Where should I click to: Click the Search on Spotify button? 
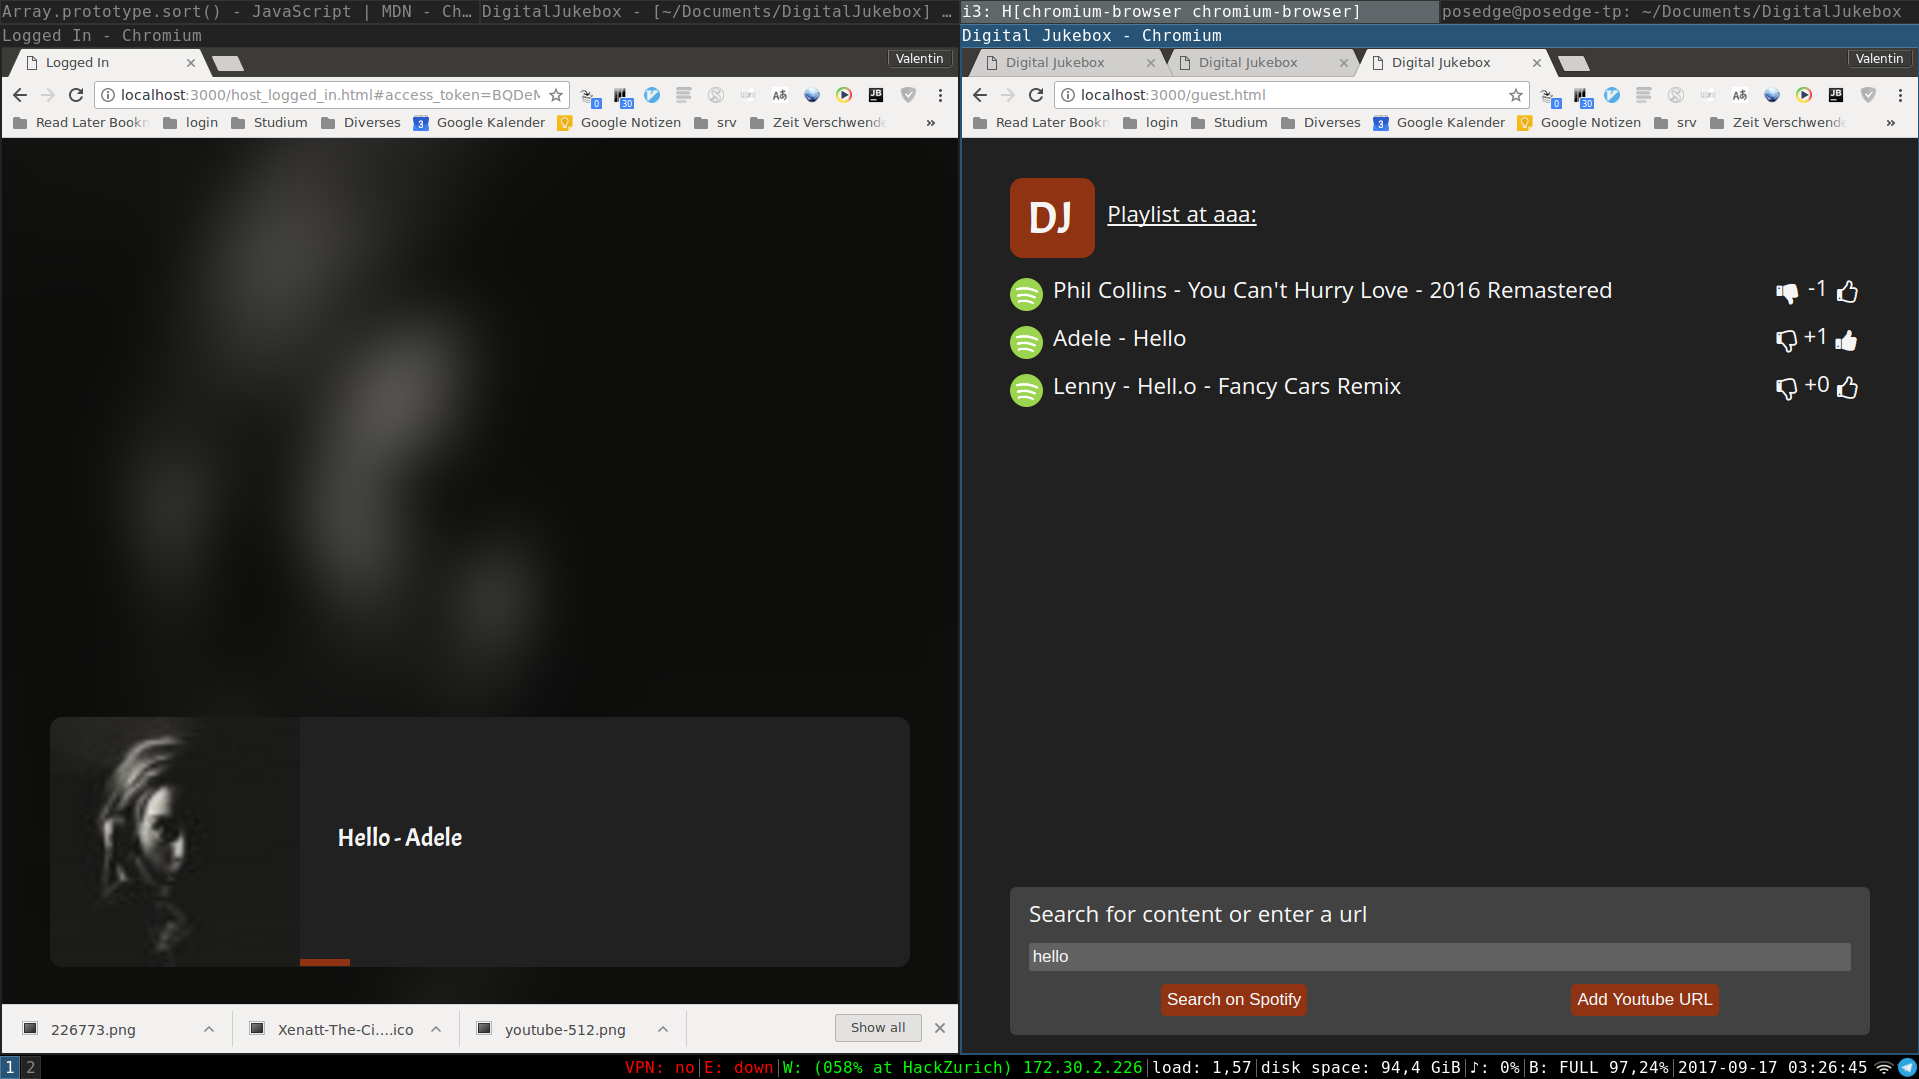(1234, 1000)
